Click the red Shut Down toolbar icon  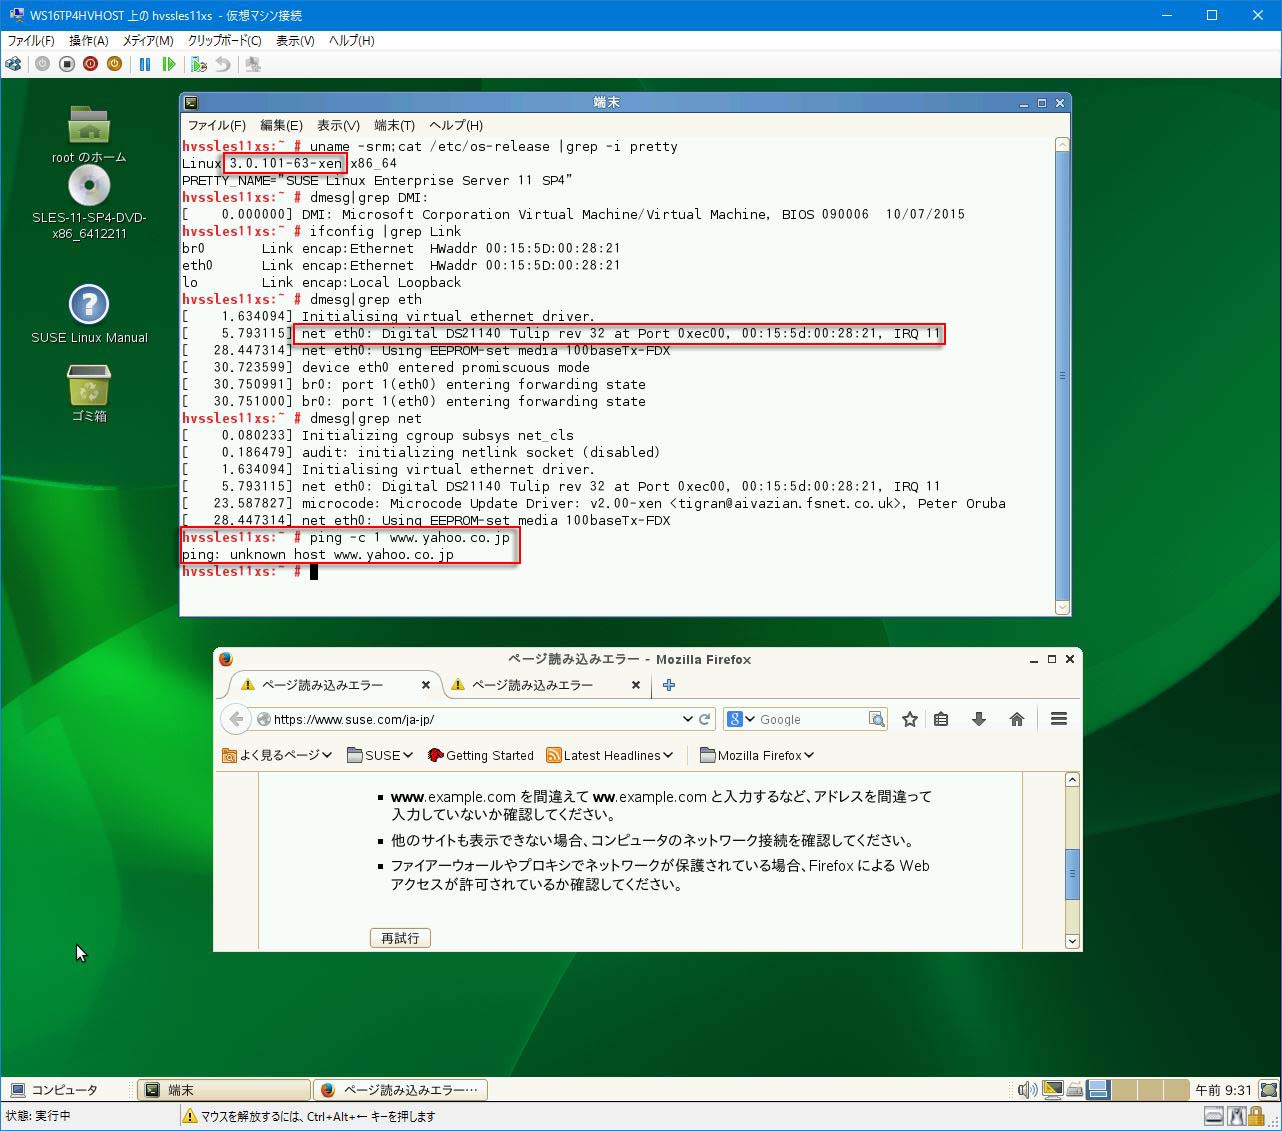pos(91,64)
